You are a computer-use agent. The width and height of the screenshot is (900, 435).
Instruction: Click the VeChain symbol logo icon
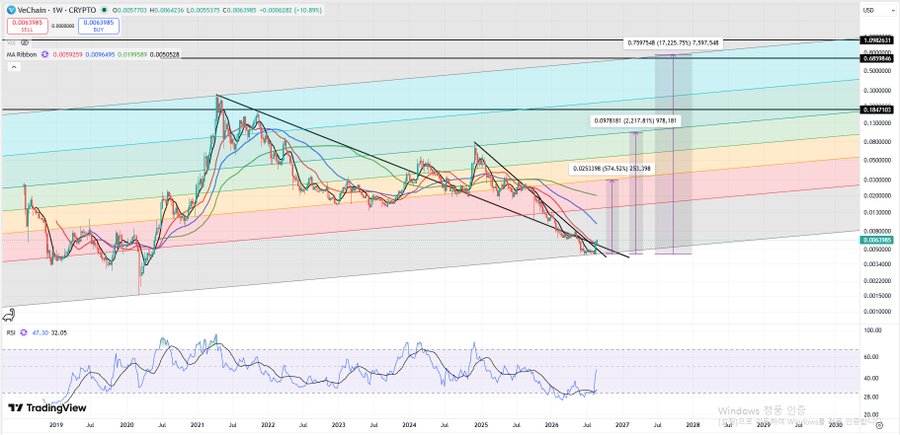tap(11, 10)
